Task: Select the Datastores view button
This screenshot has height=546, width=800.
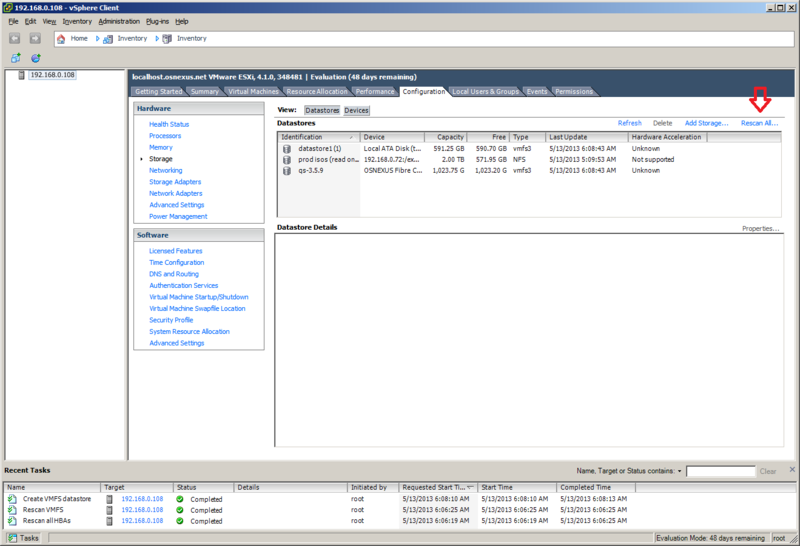Action: click(322, 110)
